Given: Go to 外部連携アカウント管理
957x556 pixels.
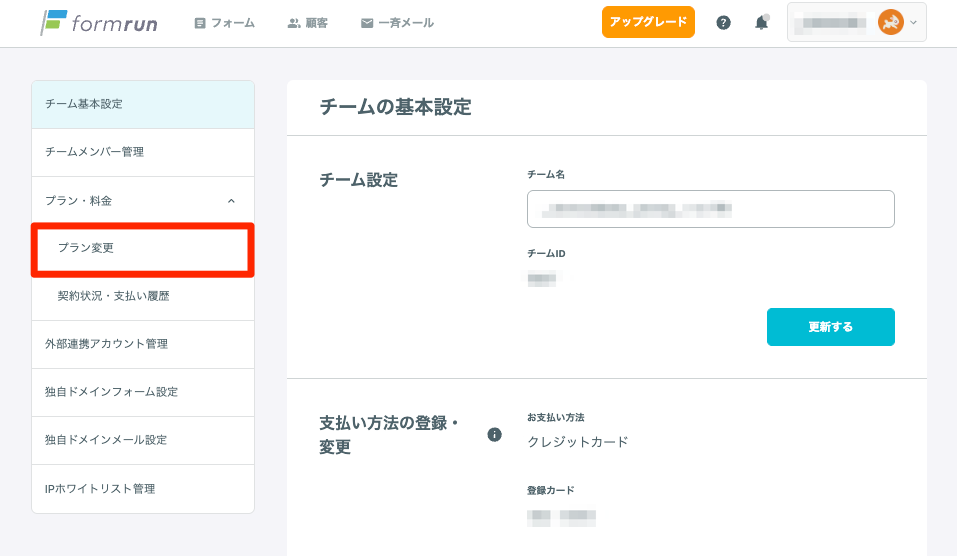Looking at the screenshot, I should coord(106,344).
